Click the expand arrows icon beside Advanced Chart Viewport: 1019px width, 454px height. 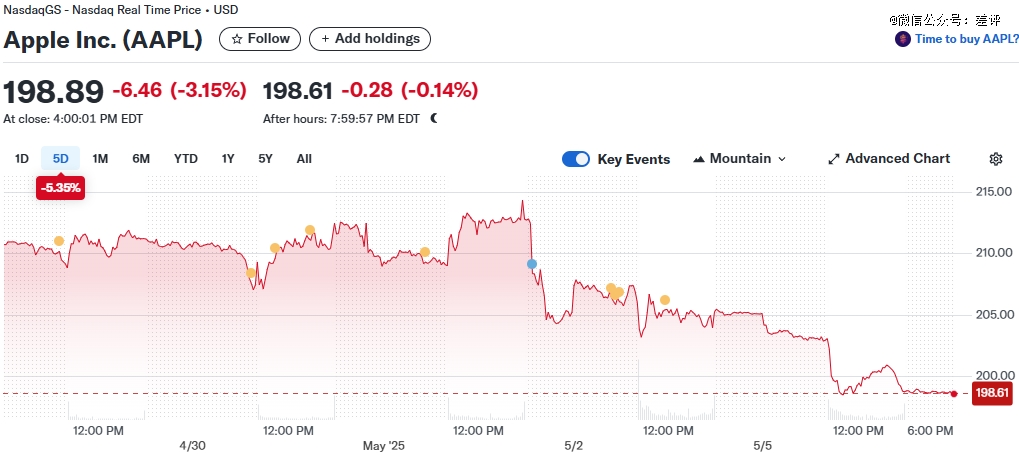[834, 159]
